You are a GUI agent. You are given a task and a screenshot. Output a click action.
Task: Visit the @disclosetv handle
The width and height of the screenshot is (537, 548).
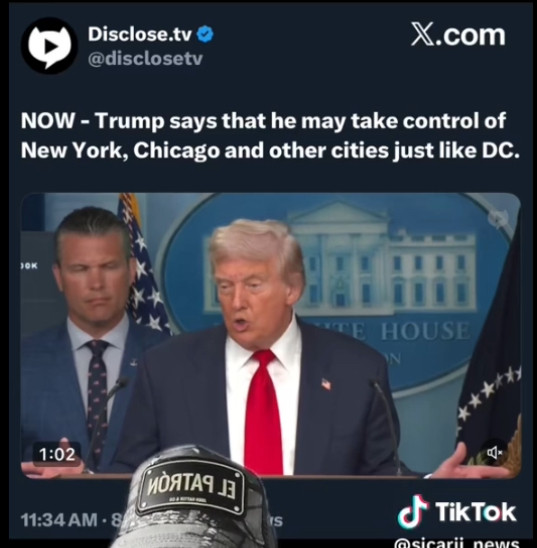click(145, 59)
